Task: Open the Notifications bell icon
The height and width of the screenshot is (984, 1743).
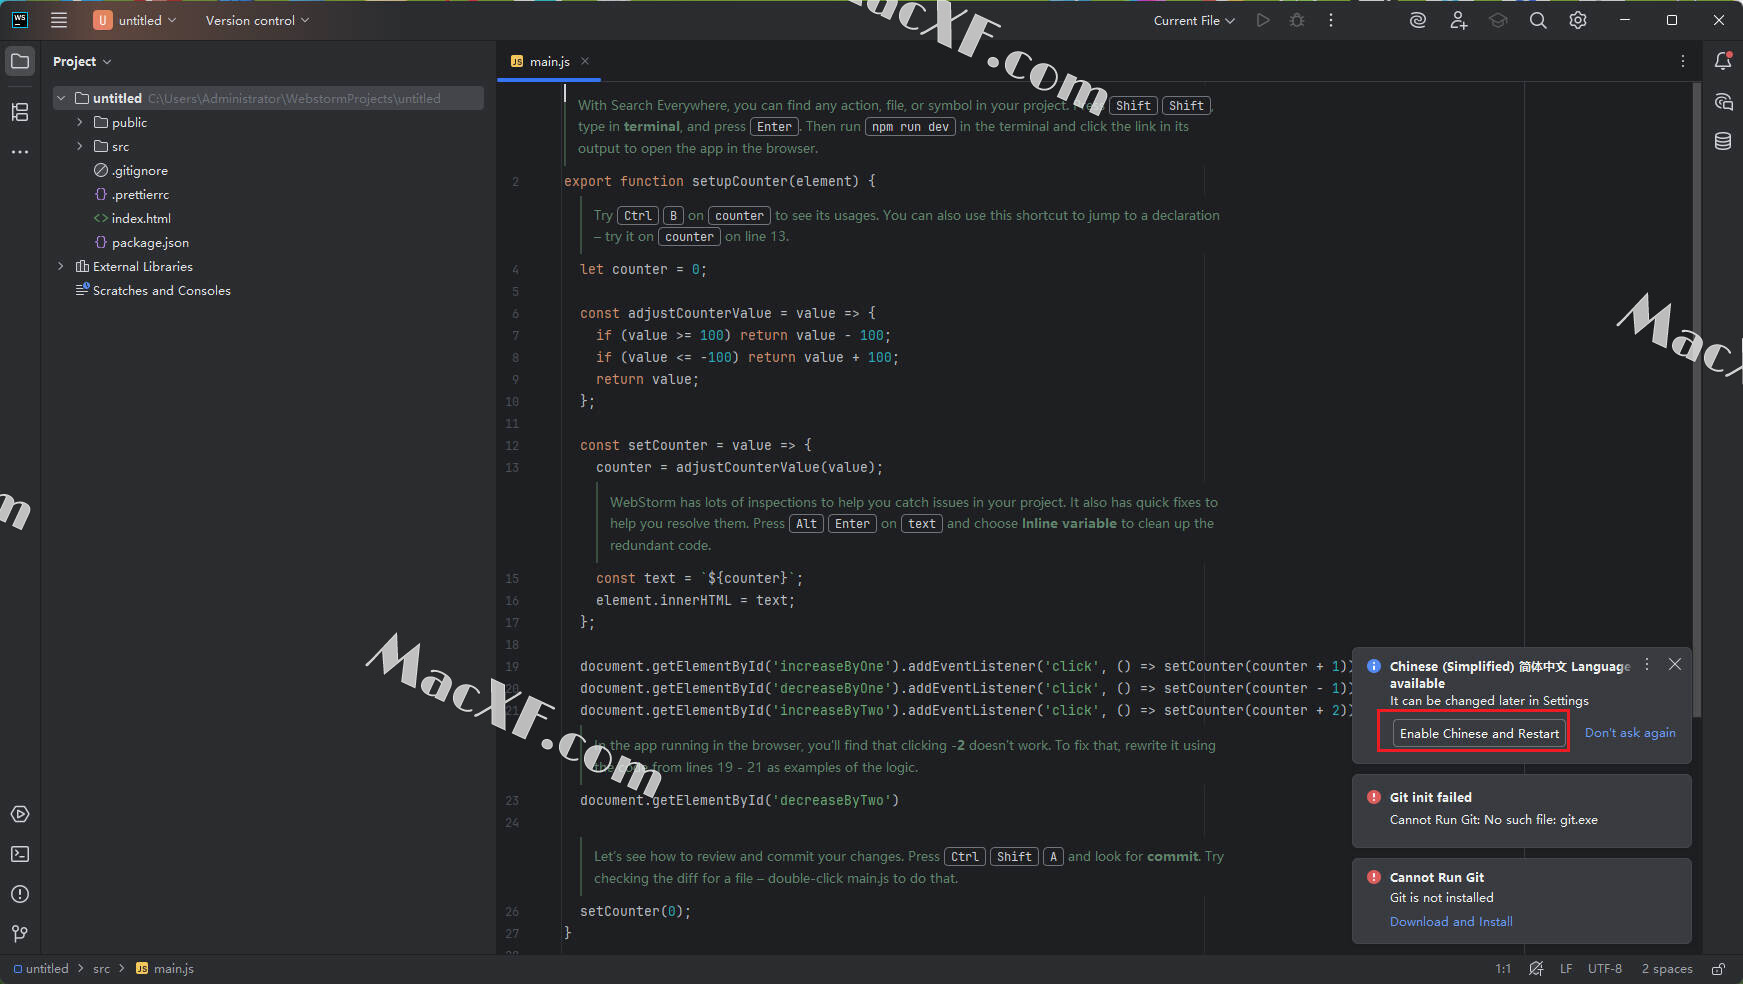Action: coord(1723,61)
